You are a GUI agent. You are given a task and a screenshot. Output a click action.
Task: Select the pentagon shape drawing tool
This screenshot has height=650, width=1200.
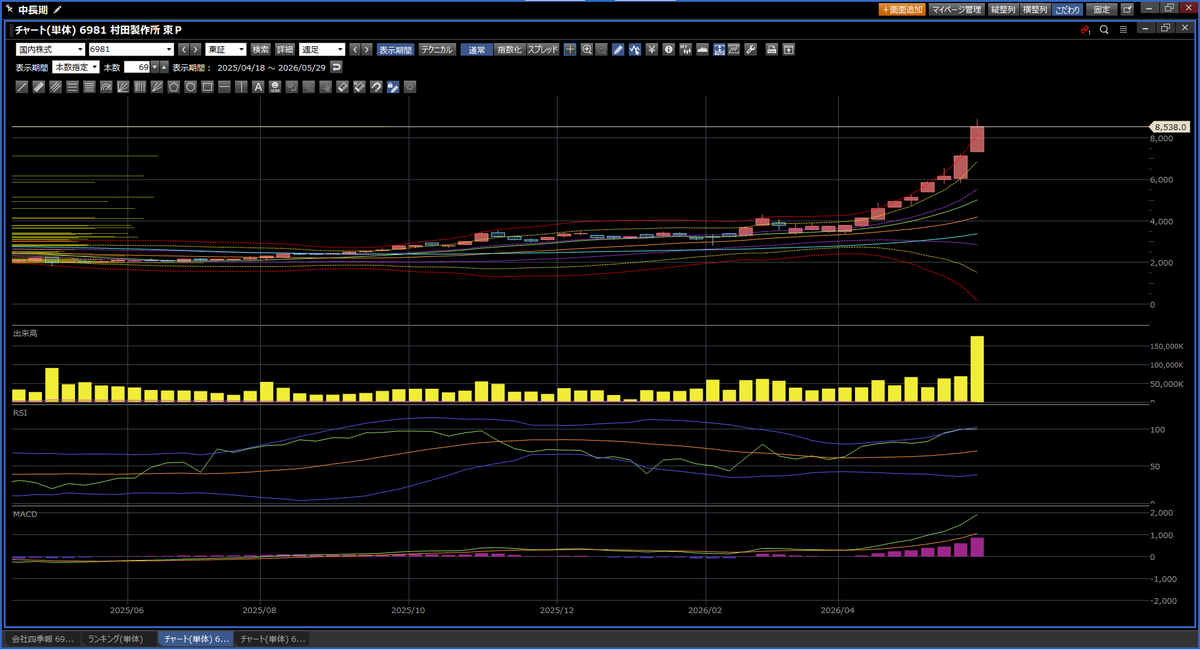[x=173, y=87]
